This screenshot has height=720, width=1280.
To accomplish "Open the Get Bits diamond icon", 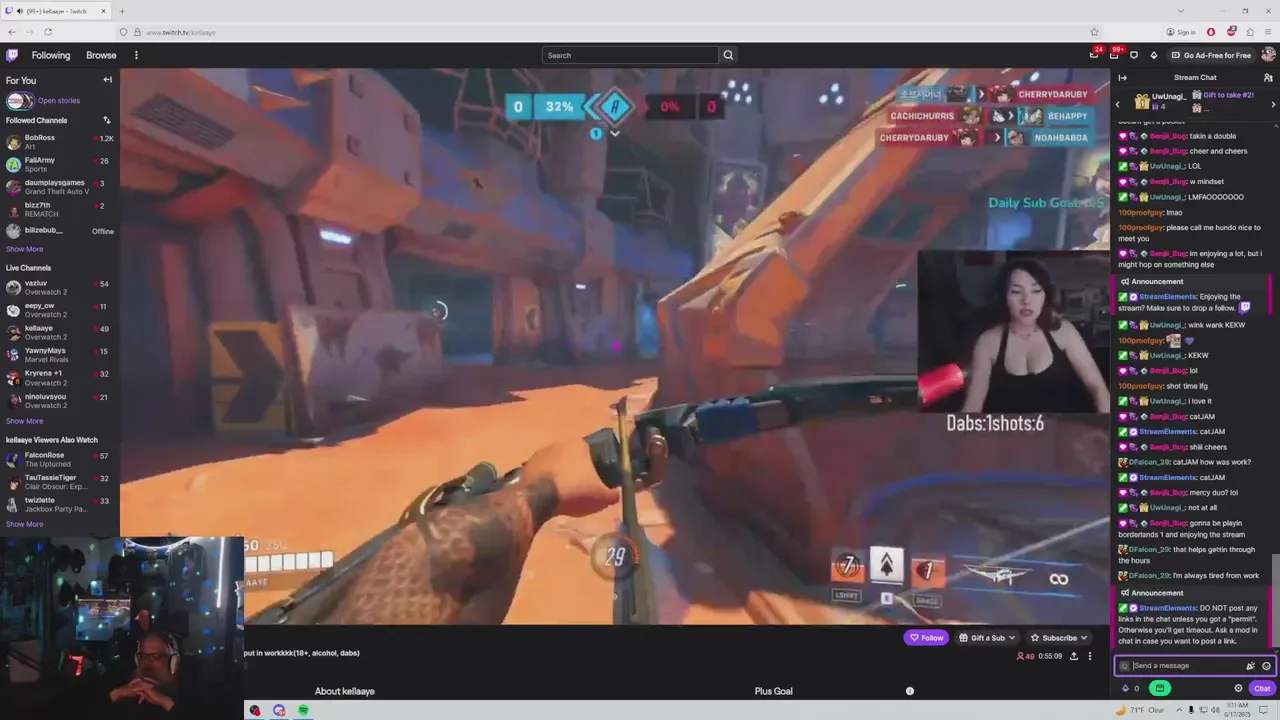I will 1153,55.
